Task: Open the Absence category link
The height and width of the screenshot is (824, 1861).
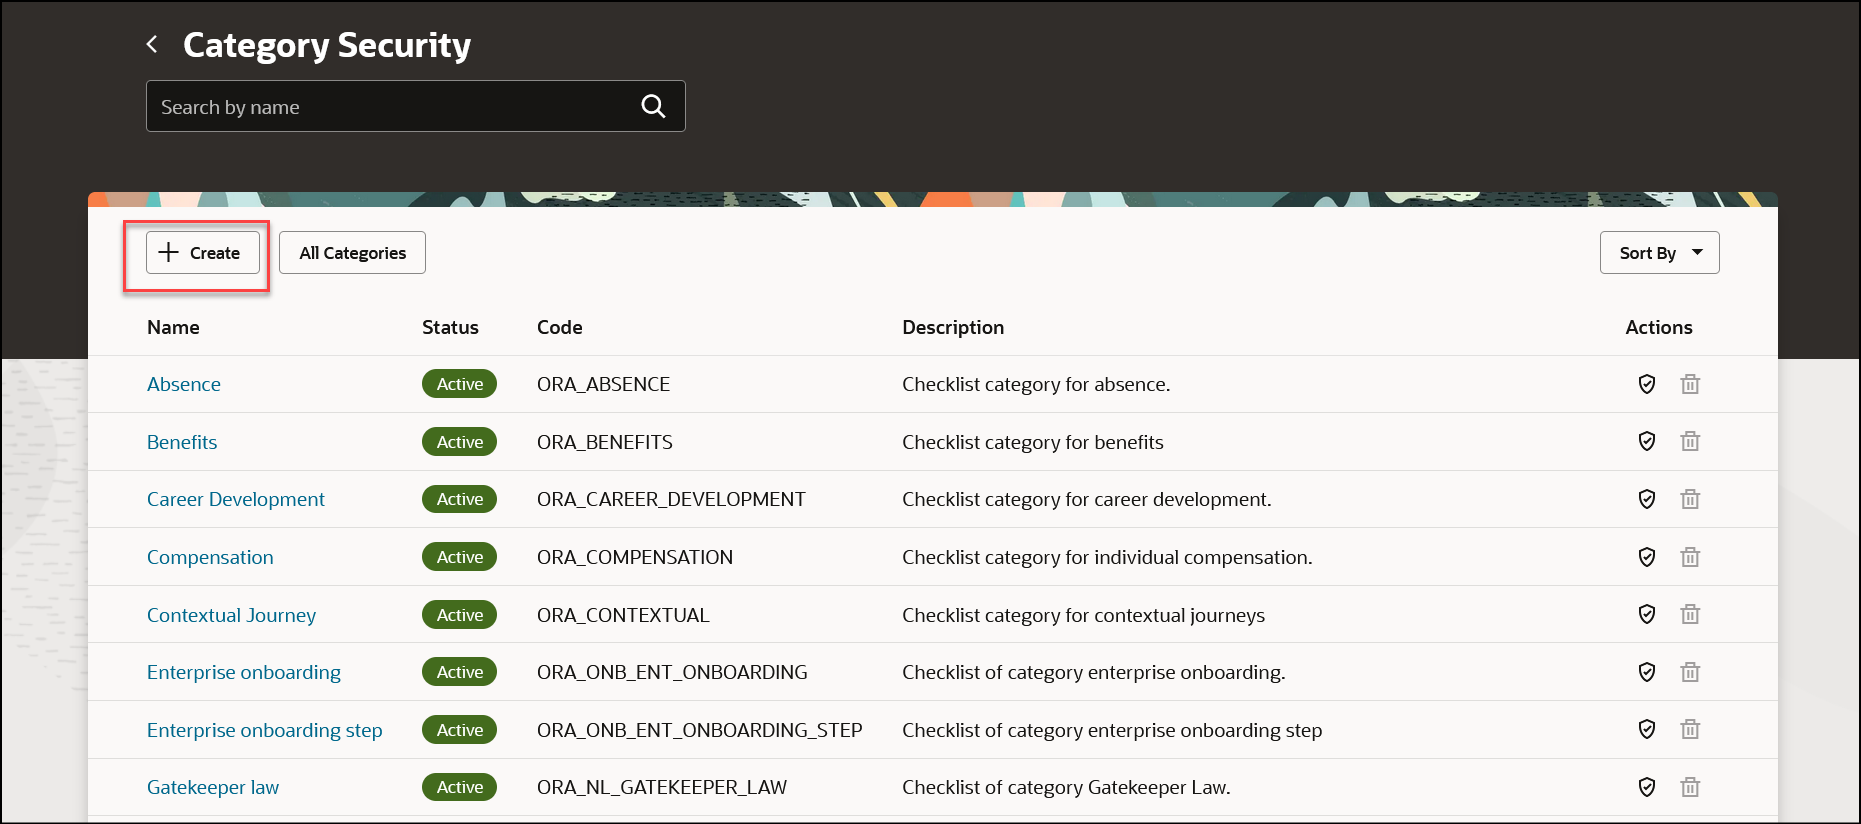Action: (x=184, y=384)
